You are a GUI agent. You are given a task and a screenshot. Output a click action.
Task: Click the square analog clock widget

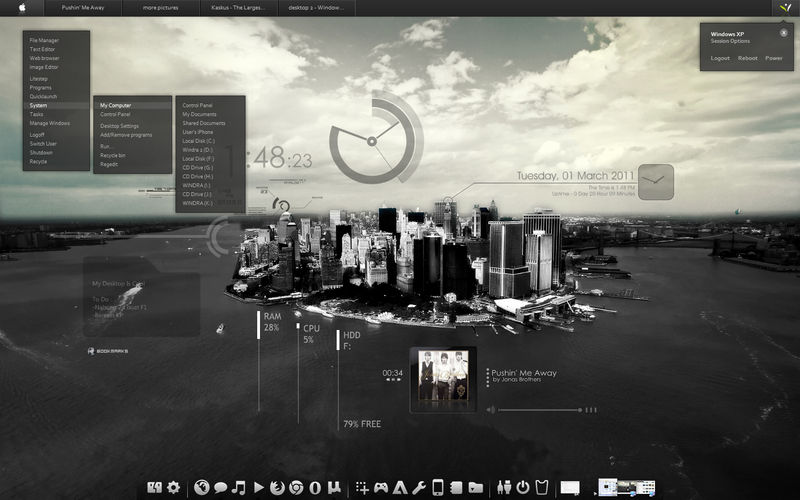pyautogui.click(x=656, y=182)
